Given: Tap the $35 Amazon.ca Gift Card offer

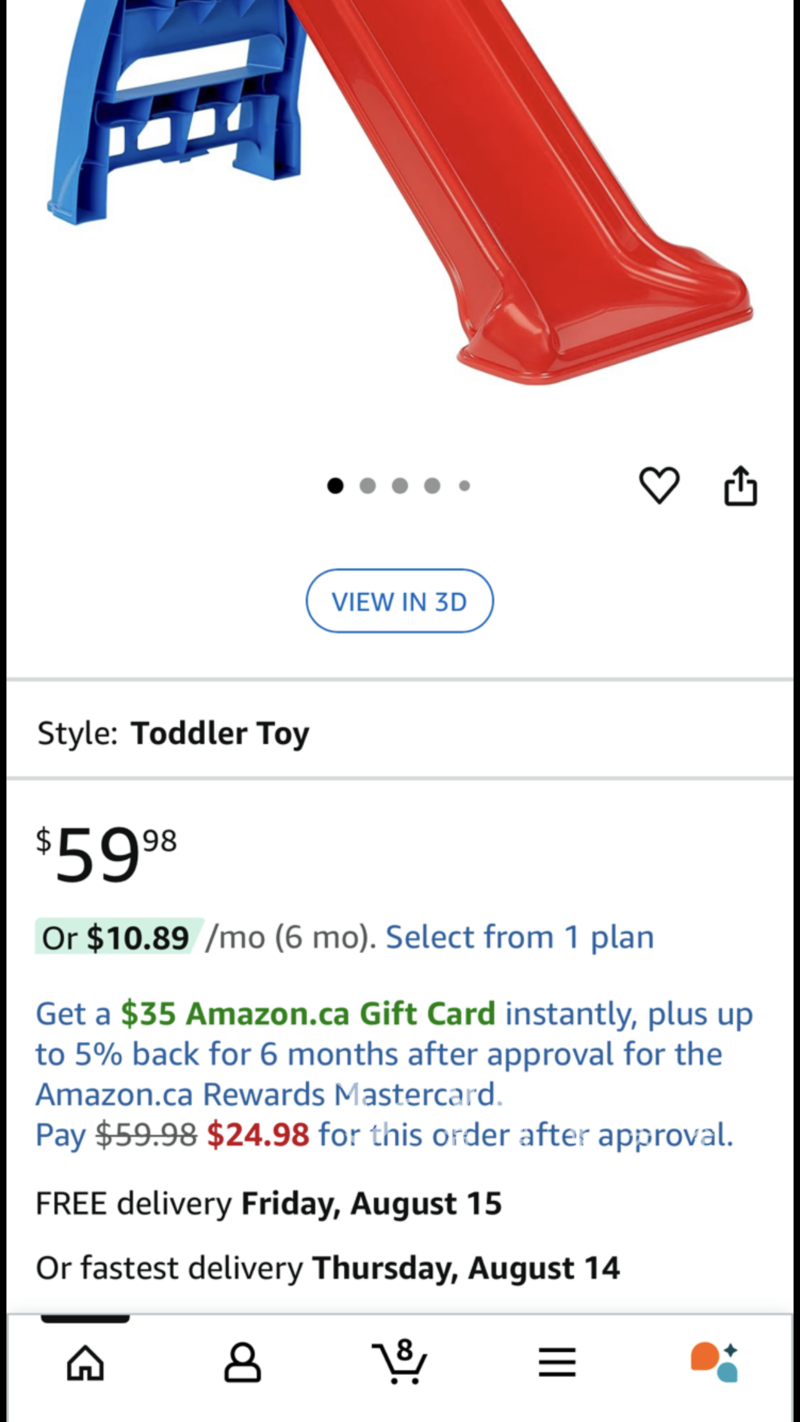Looking at the screenshot, I should 308,1014.
